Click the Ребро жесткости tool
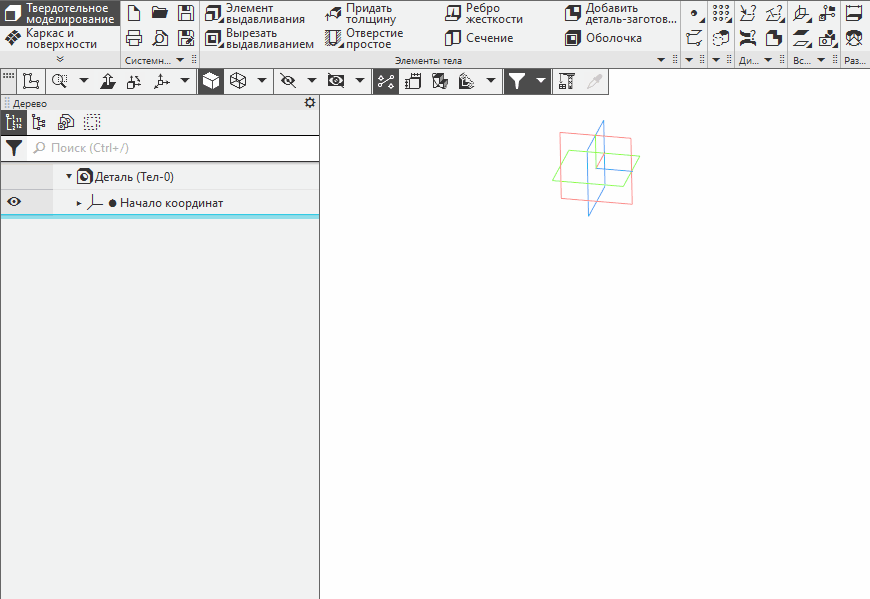This screenshot has height=599, width=870. (484, 13)
